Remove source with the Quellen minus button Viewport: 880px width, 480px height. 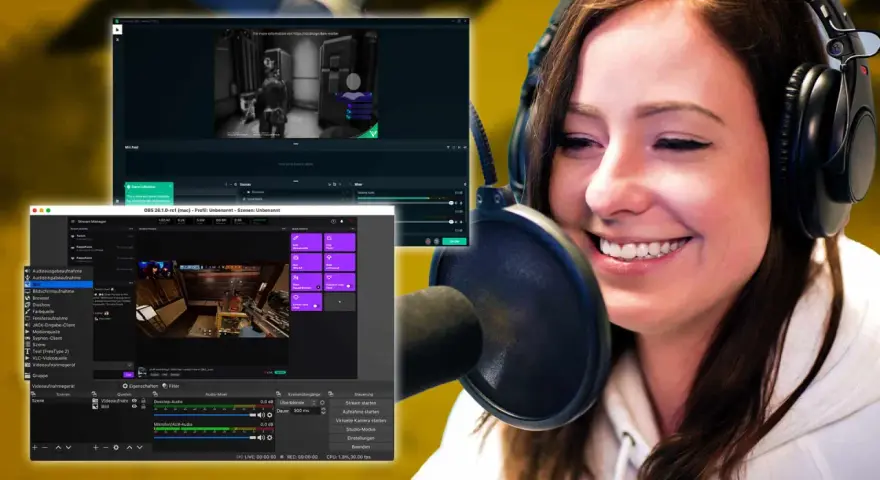pyautogui.click(x=106, y=447)
